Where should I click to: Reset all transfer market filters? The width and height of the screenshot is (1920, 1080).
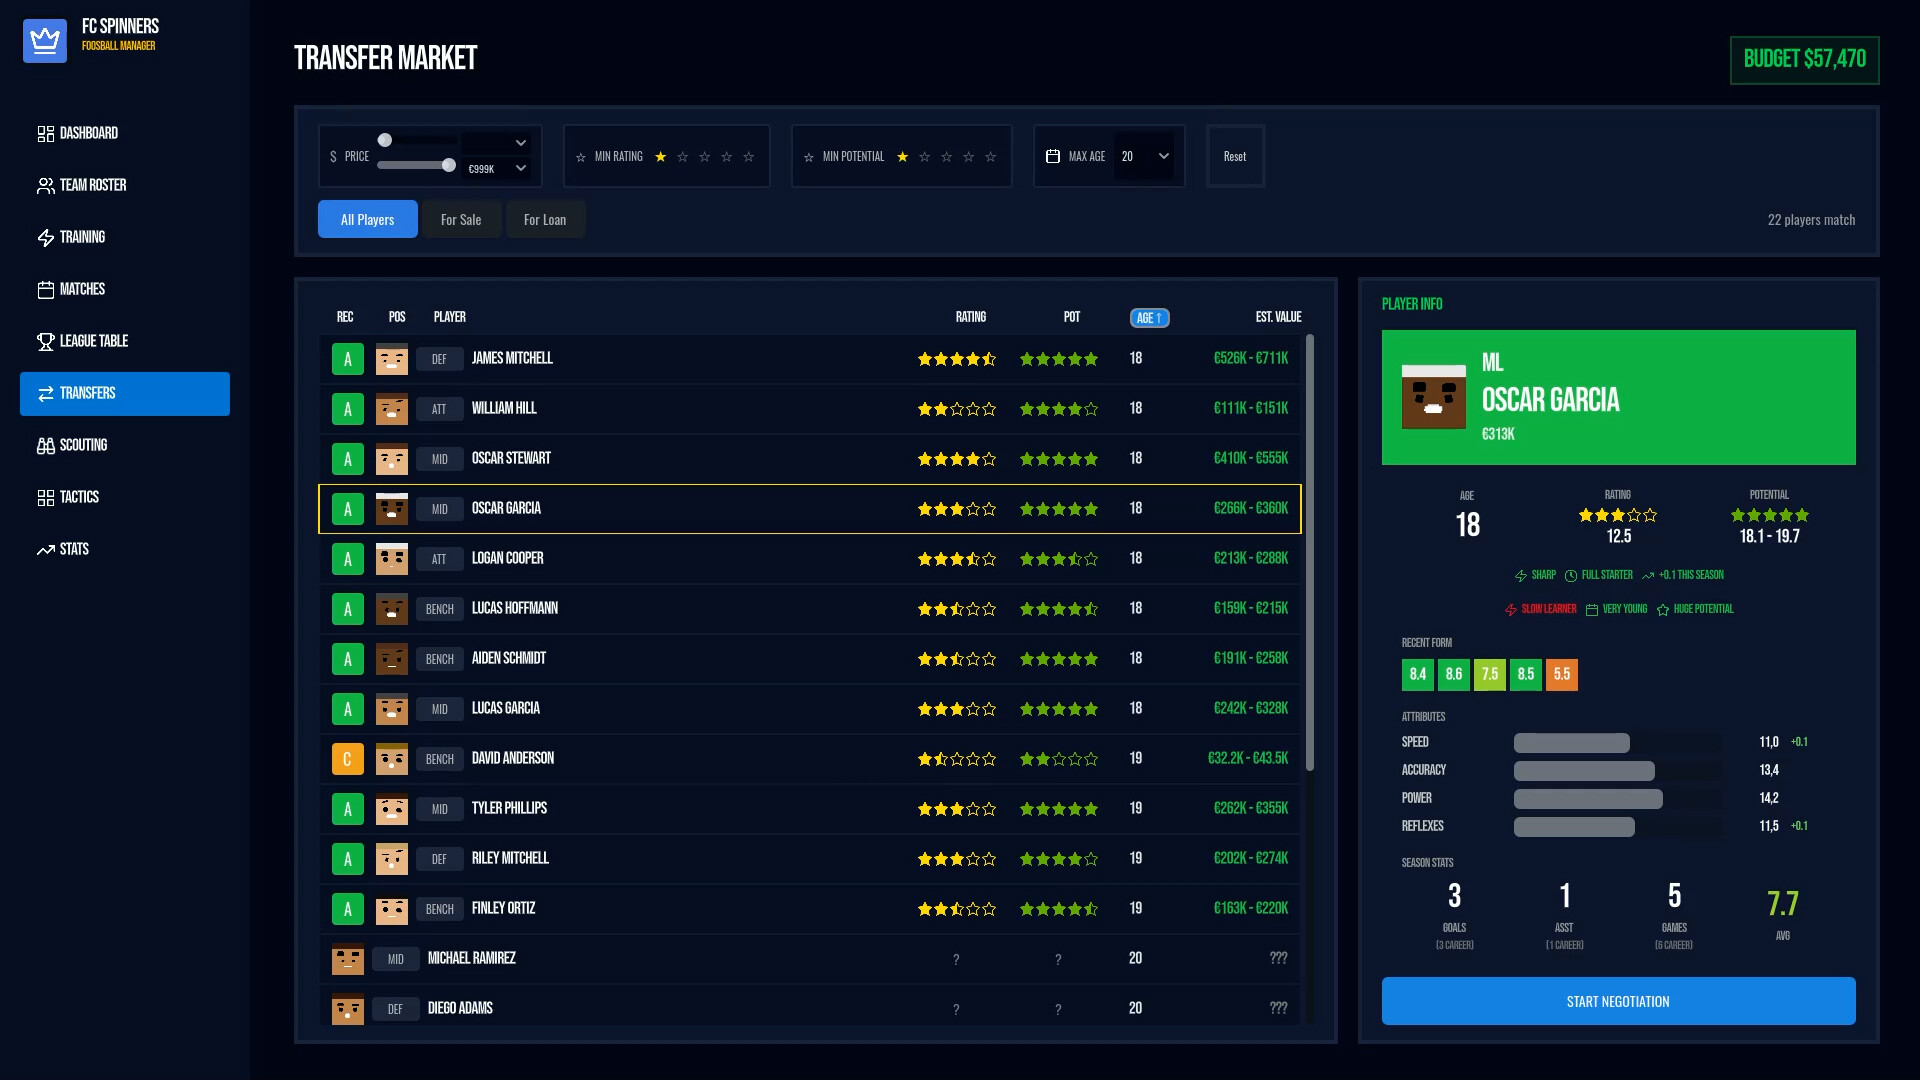coord(1235,156)
